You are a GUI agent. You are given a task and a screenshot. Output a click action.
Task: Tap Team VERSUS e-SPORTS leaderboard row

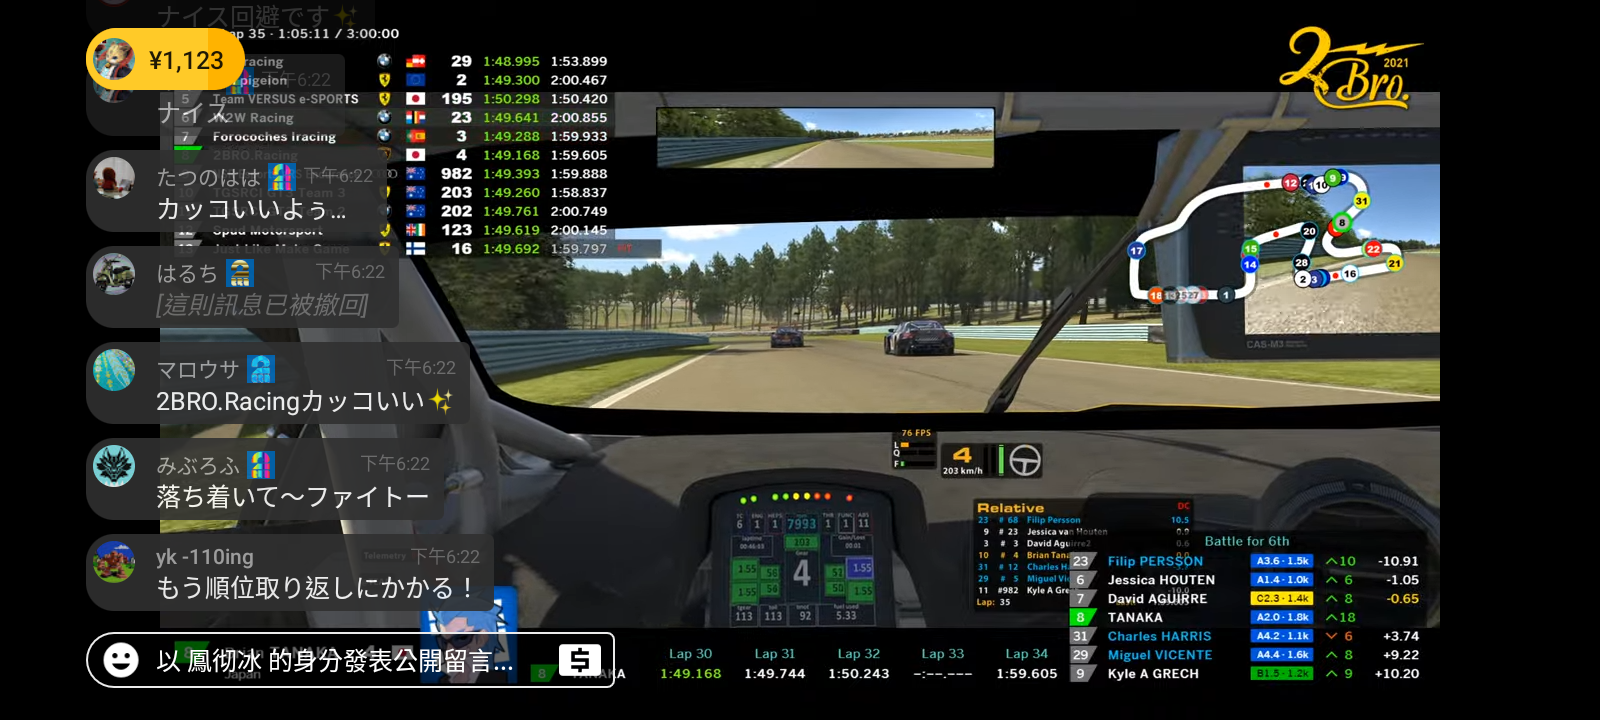(392, 99)
